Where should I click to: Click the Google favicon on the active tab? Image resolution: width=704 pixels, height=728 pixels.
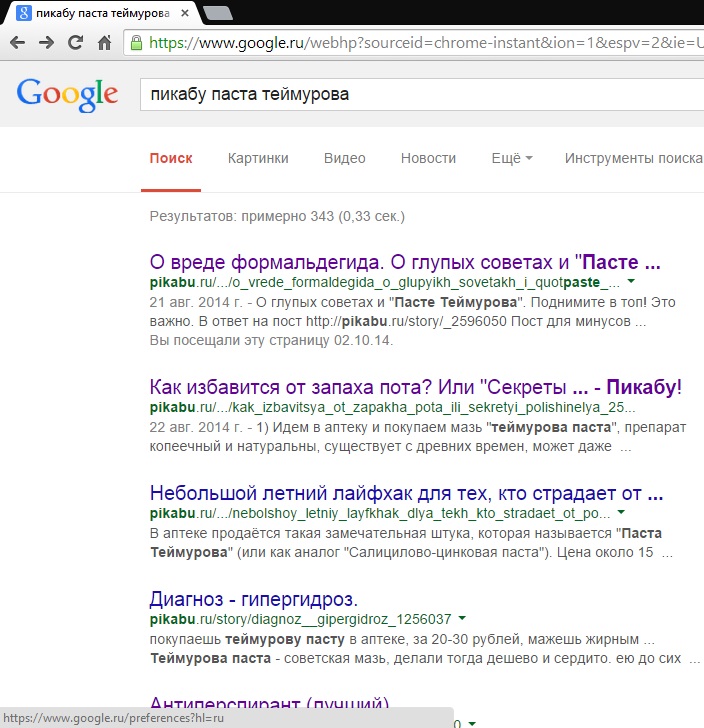click(20, 13)
